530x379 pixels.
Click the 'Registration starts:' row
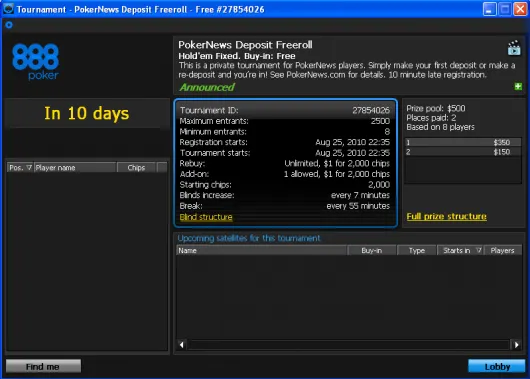285,142
